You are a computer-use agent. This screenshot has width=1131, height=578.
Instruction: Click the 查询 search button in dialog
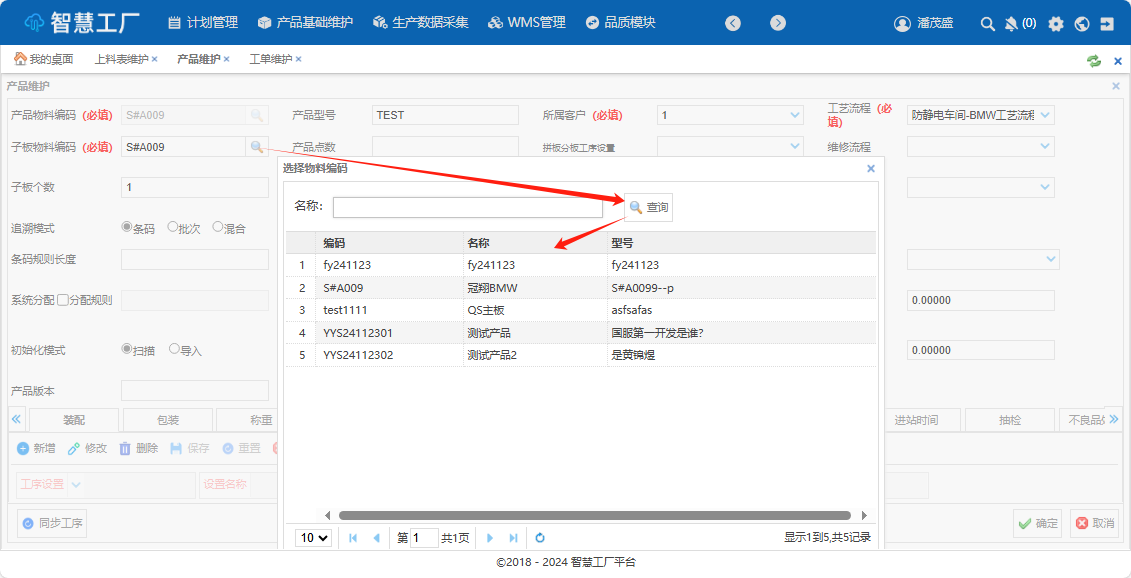pyautogui.click(x=648, y=207)
